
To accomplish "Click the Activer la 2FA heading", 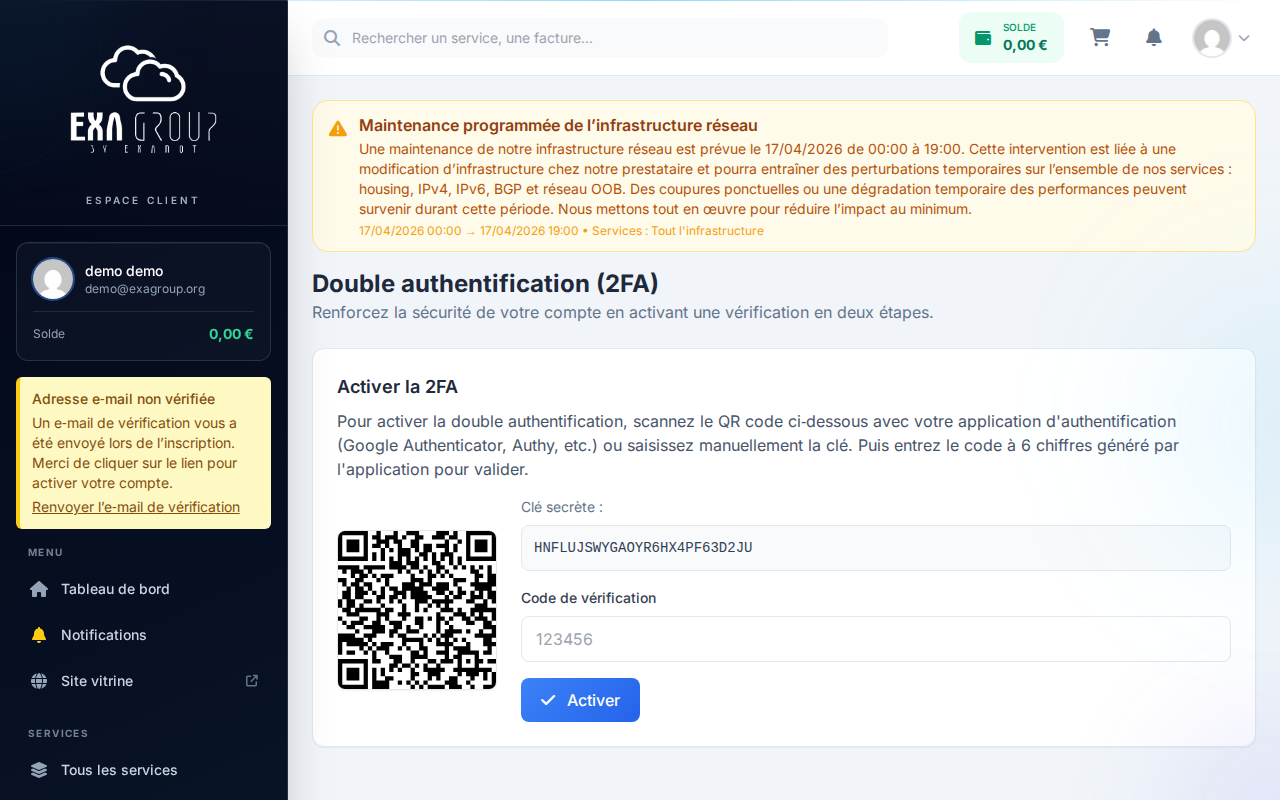I will (x=397, y=387).
